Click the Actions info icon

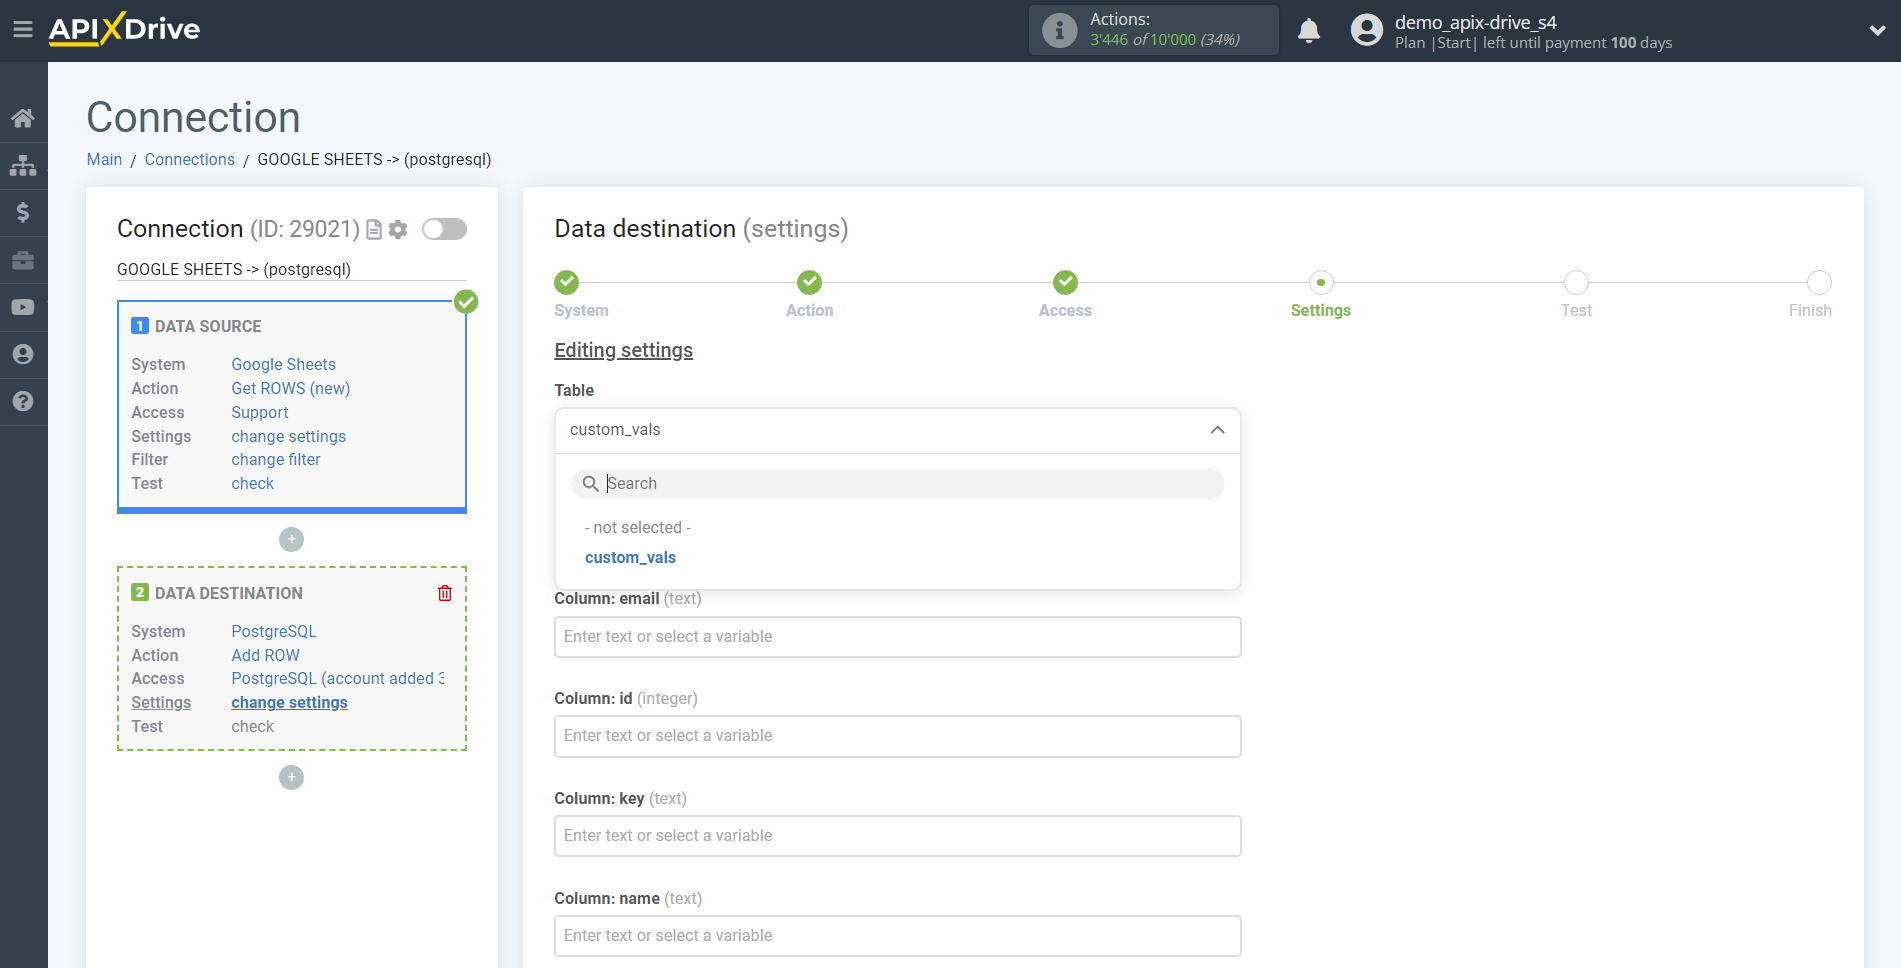[x=1059, y=30]
